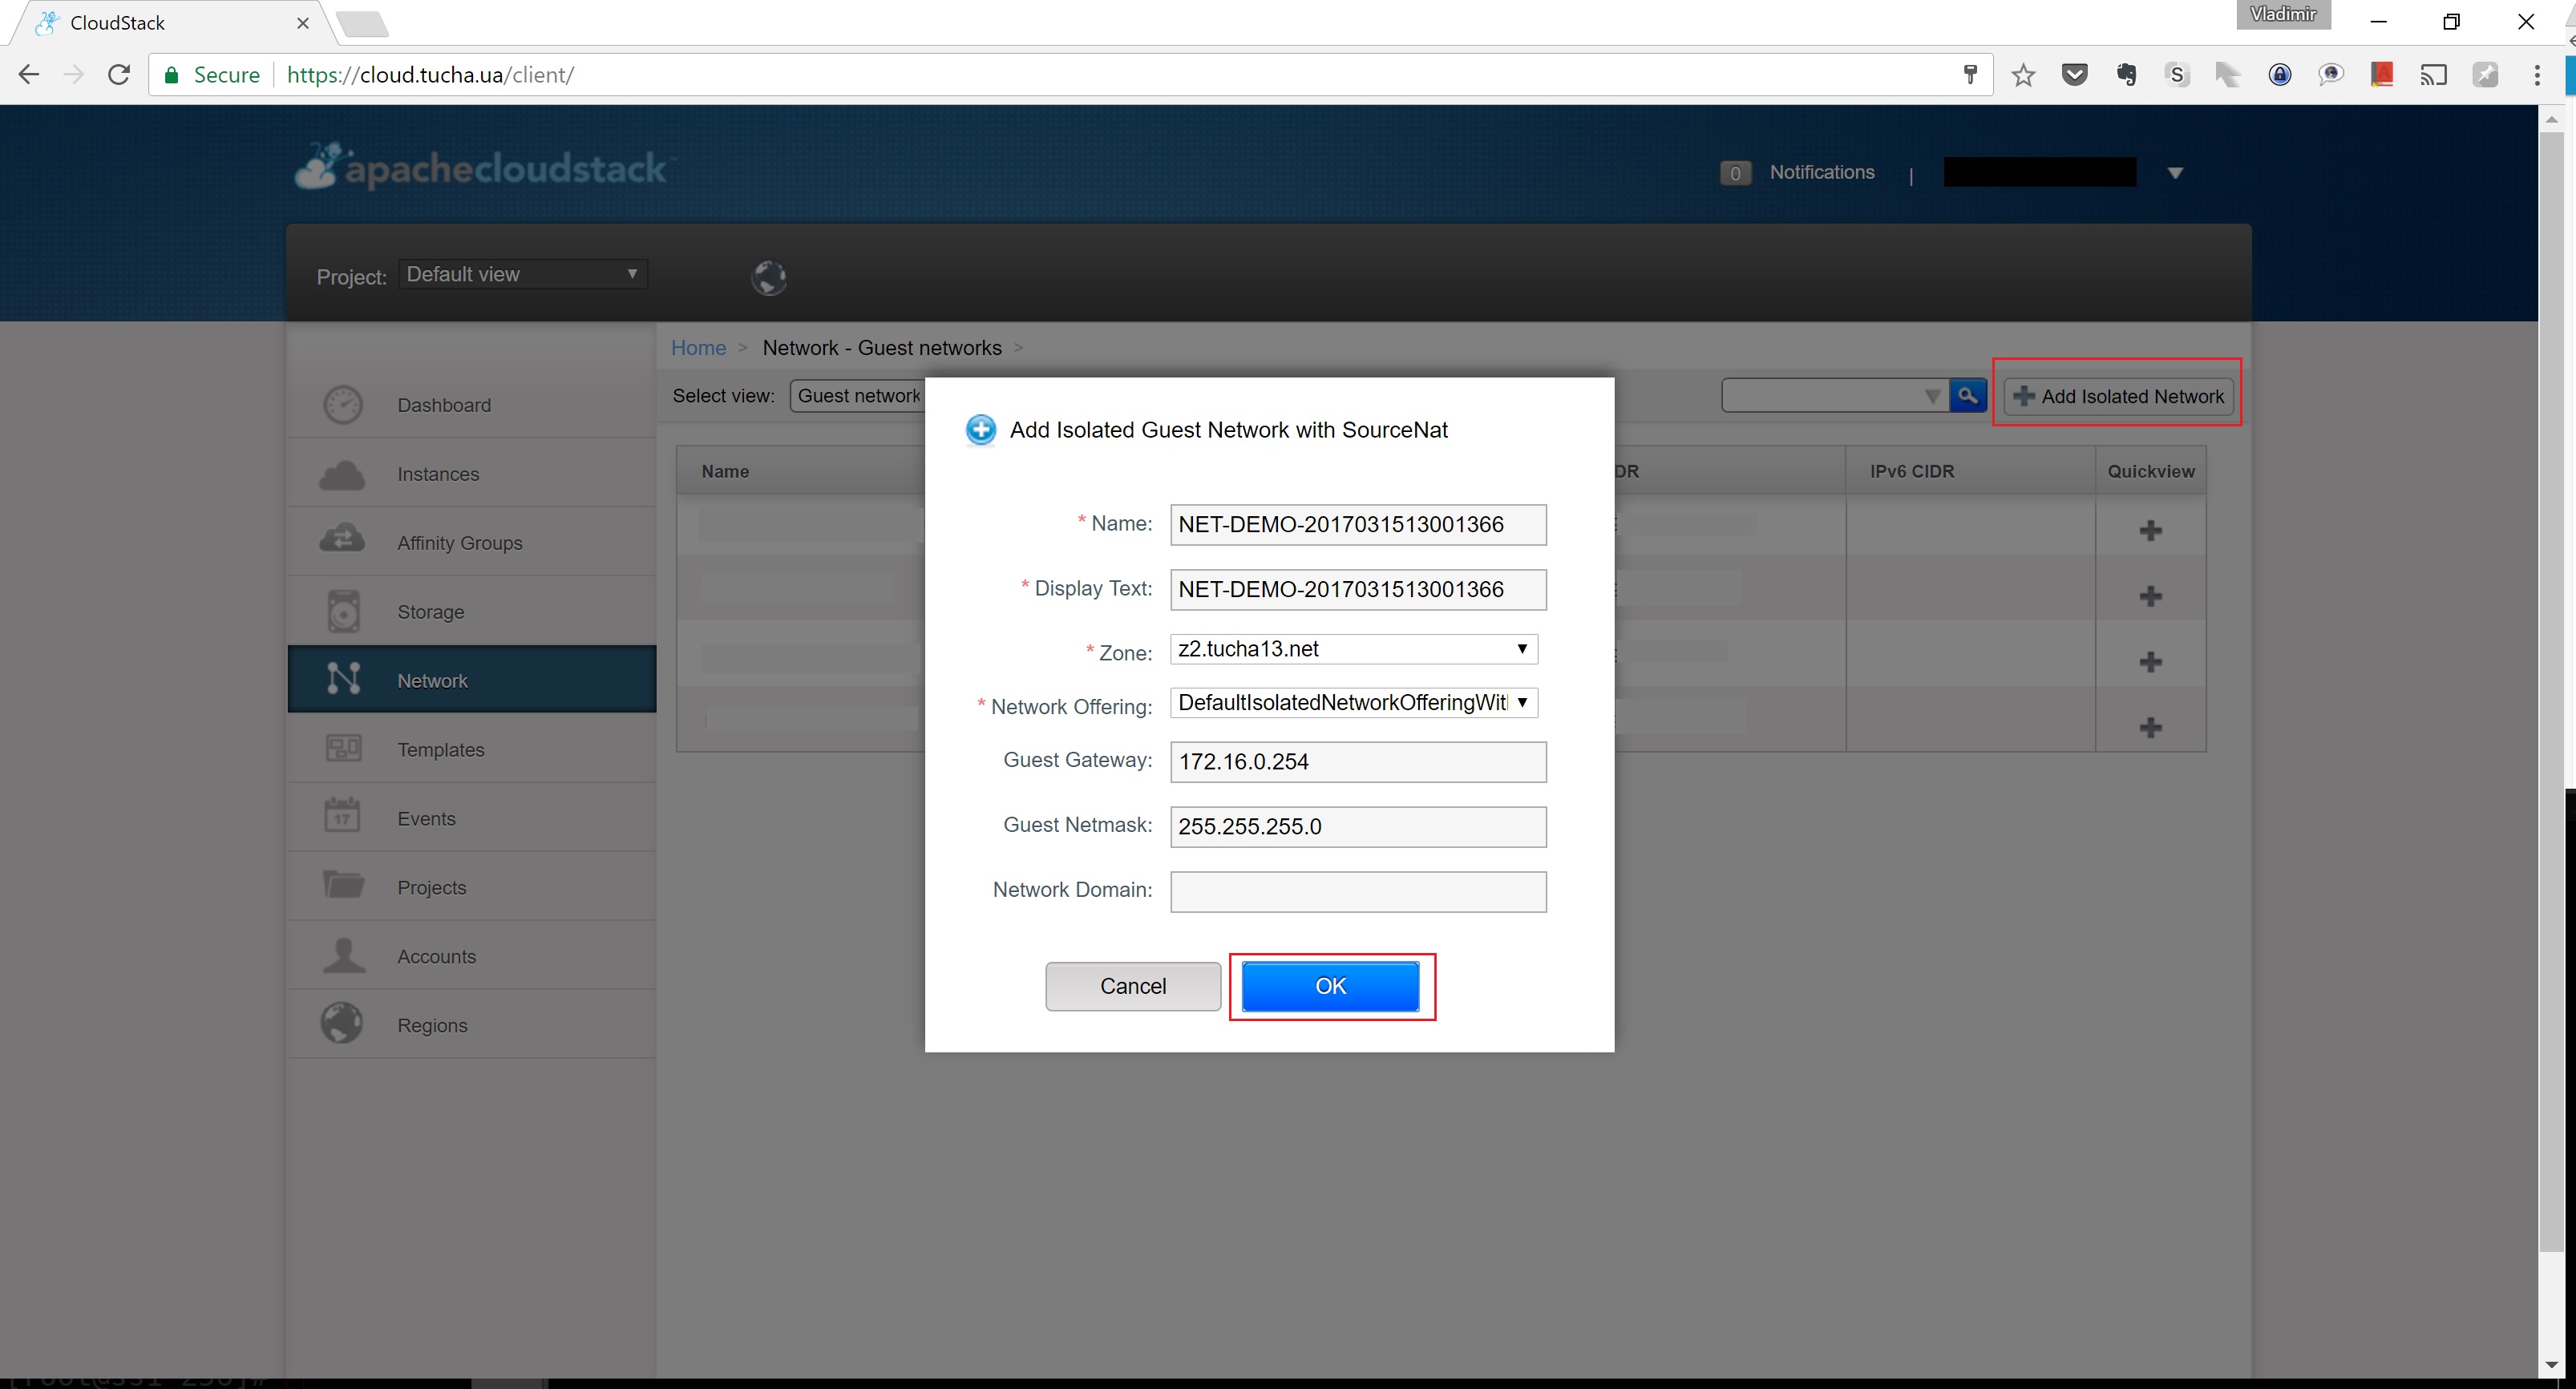
Task: Click the Evernote extension icon
Action: 2126,75
